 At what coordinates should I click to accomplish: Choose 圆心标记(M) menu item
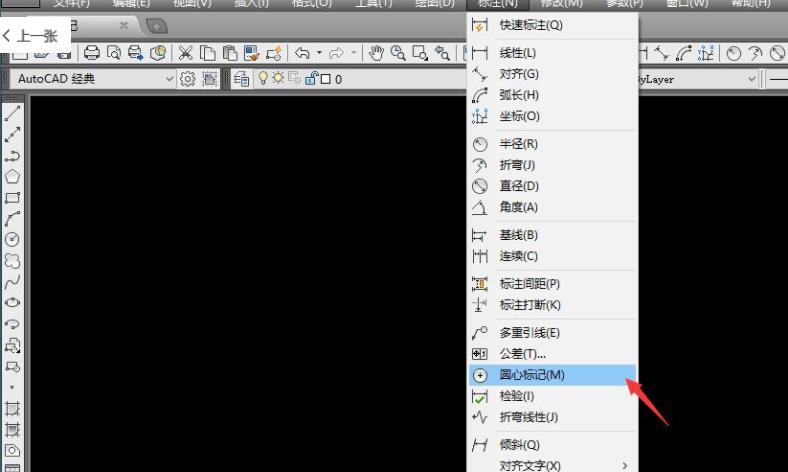point(553,375)
